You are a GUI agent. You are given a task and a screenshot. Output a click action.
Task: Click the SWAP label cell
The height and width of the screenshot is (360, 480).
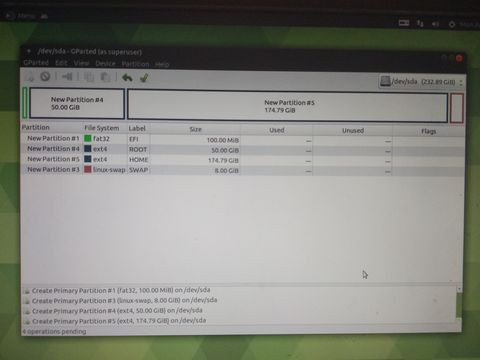tap(139, 170)
